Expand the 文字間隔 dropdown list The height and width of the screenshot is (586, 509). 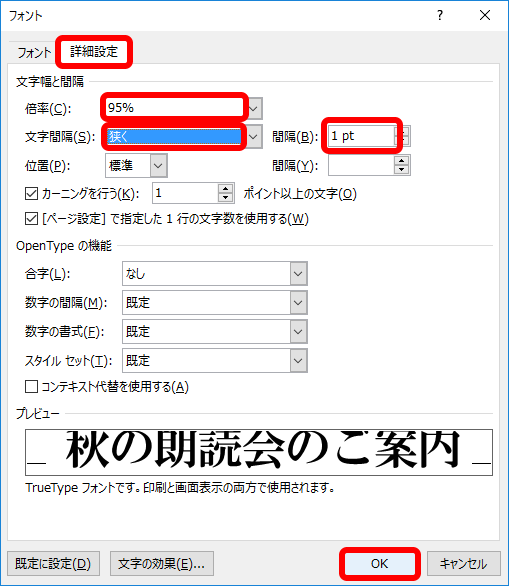click(x=254, y=137)
